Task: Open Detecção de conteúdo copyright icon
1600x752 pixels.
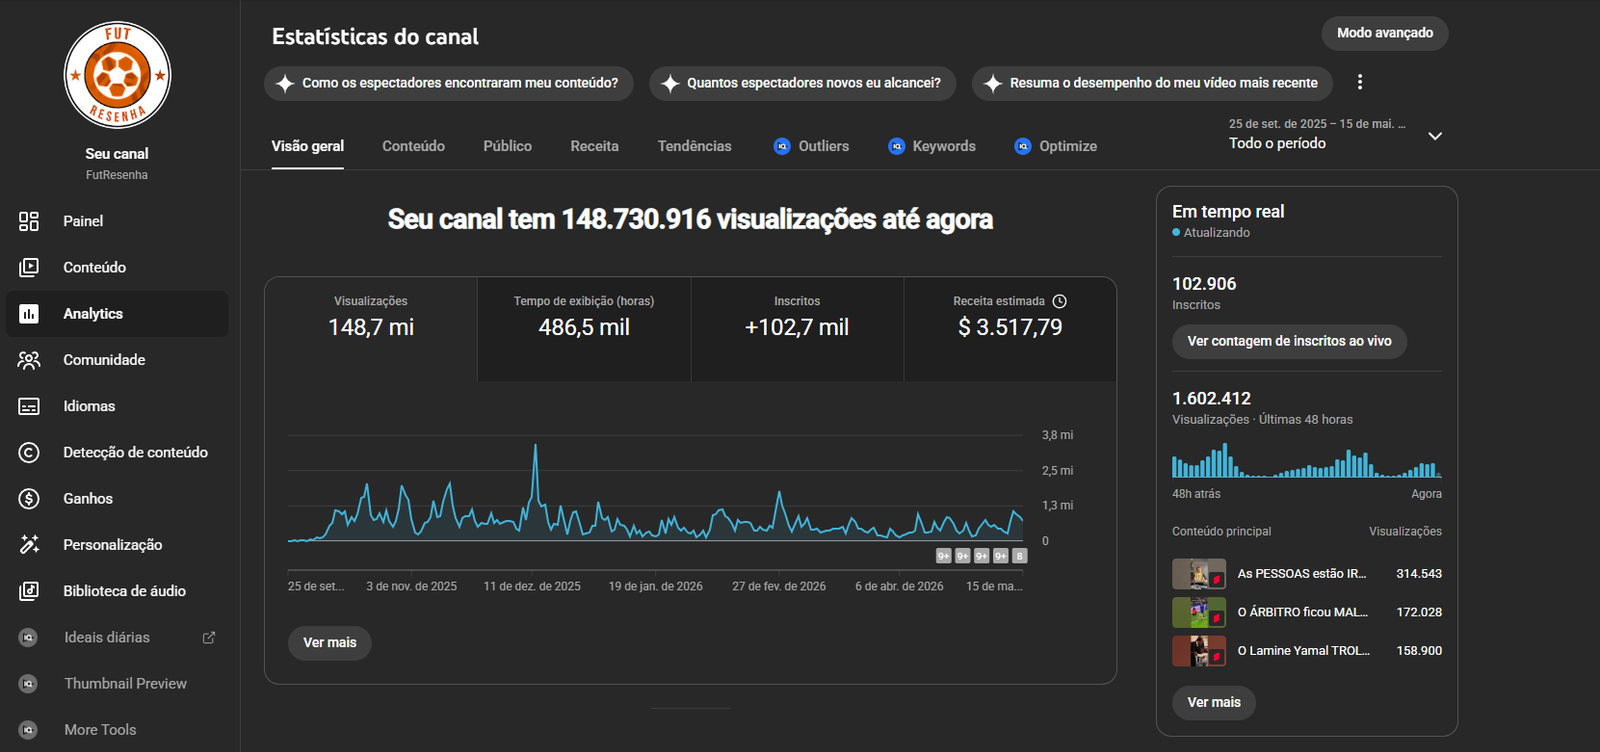Action: (x=29, y=452)
